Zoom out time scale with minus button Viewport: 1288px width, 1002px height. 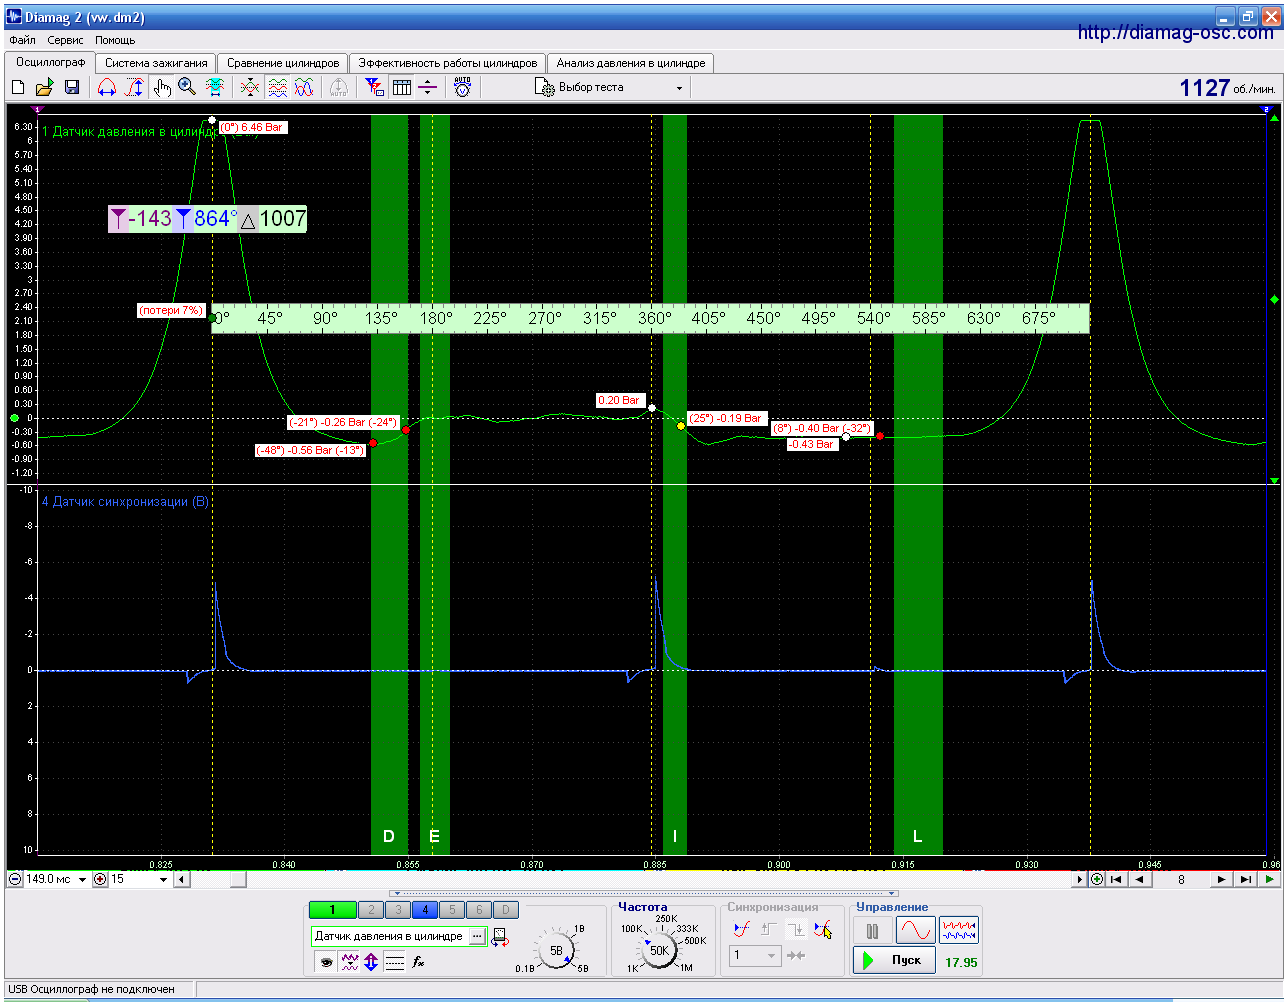pos(15,880)
